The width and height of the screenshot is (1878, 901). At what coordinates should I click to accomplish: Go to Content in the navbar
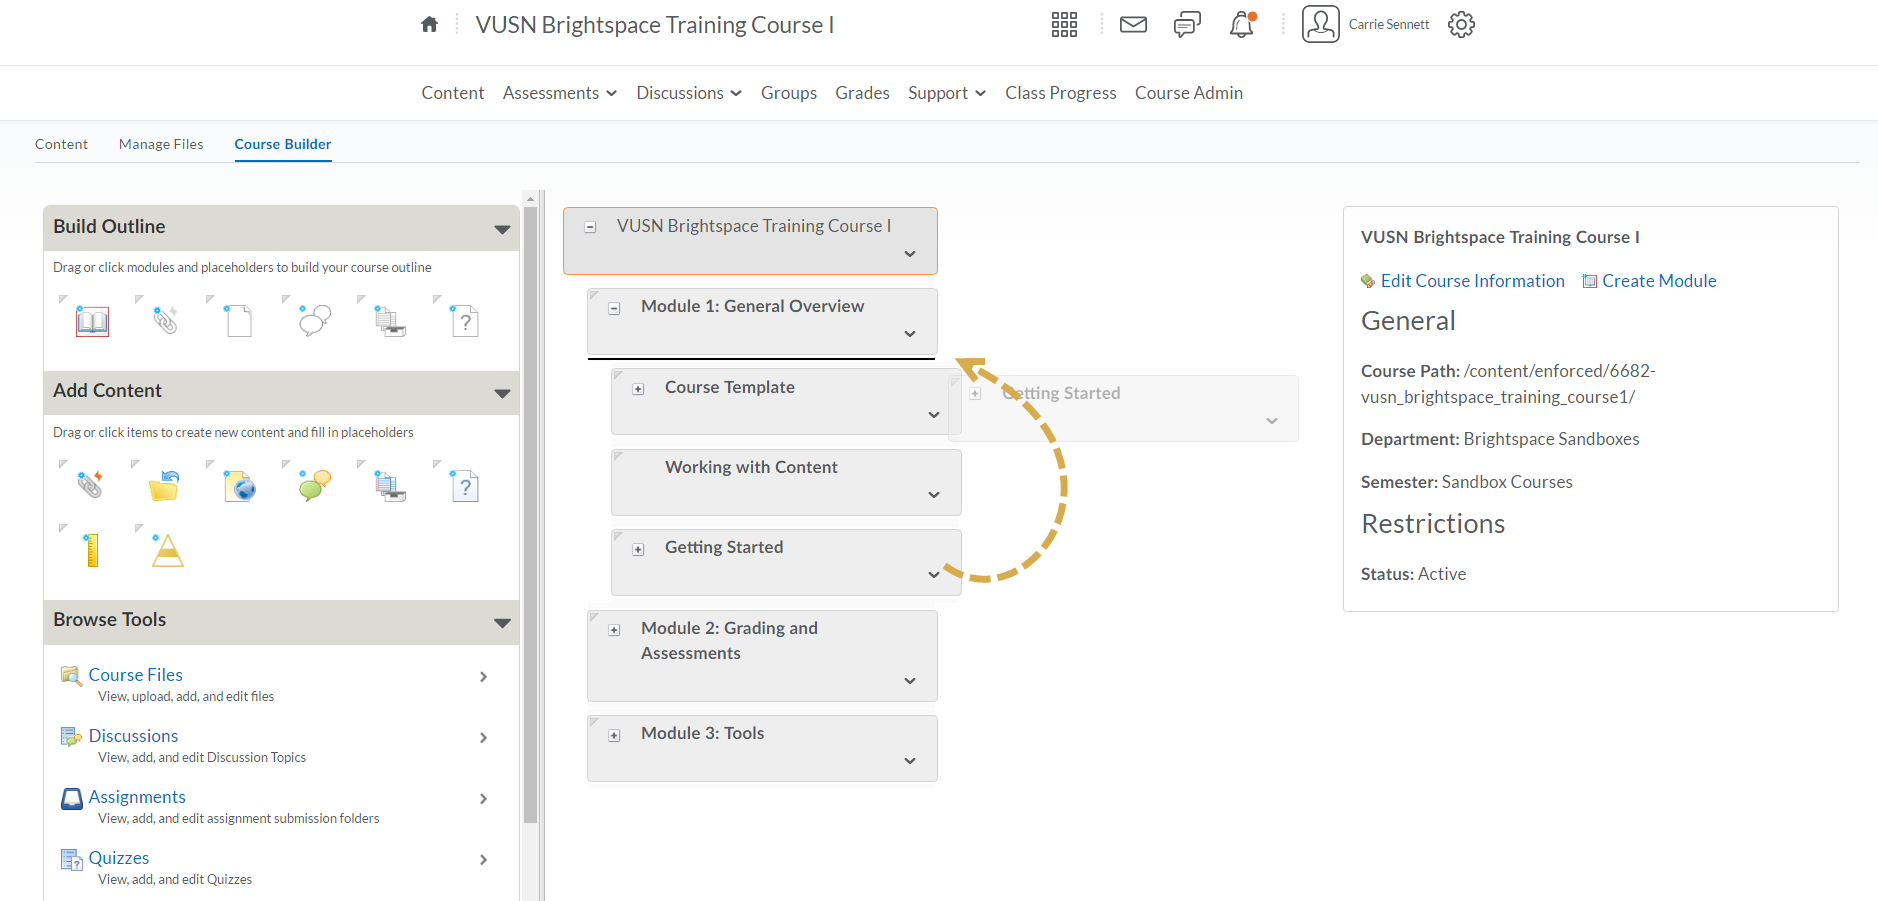point(453,93)
